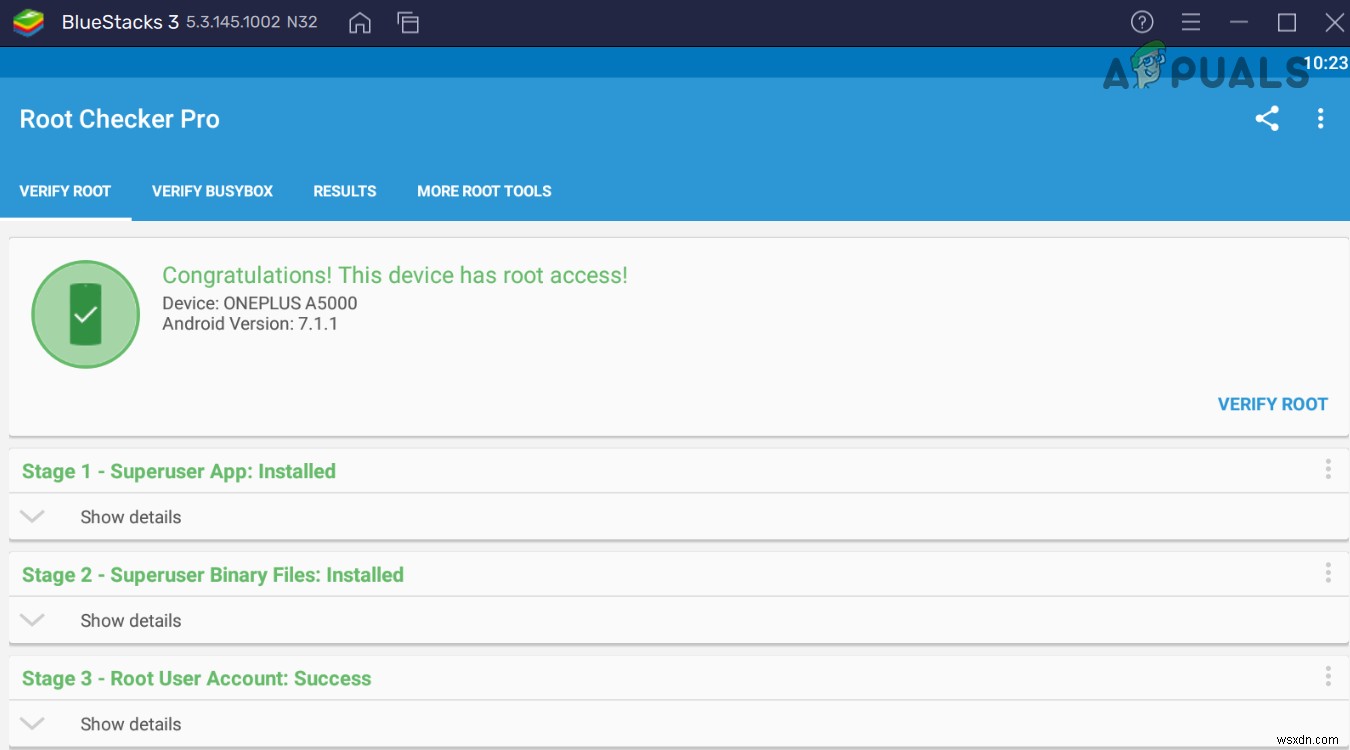Open the Stage 1 options menu
1350x750 pixels.
point(1328,468)
